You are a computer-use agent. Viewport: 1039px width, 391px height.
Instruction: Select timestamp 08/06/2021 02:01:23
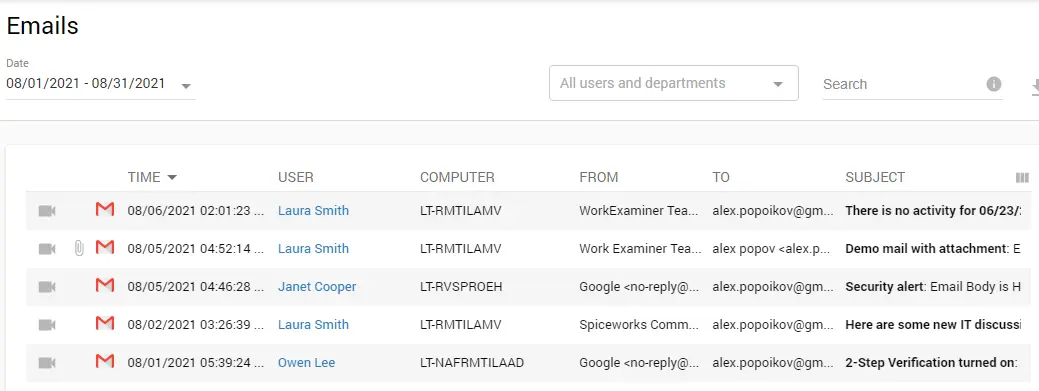pyautogui.click(x=196, y=211)
